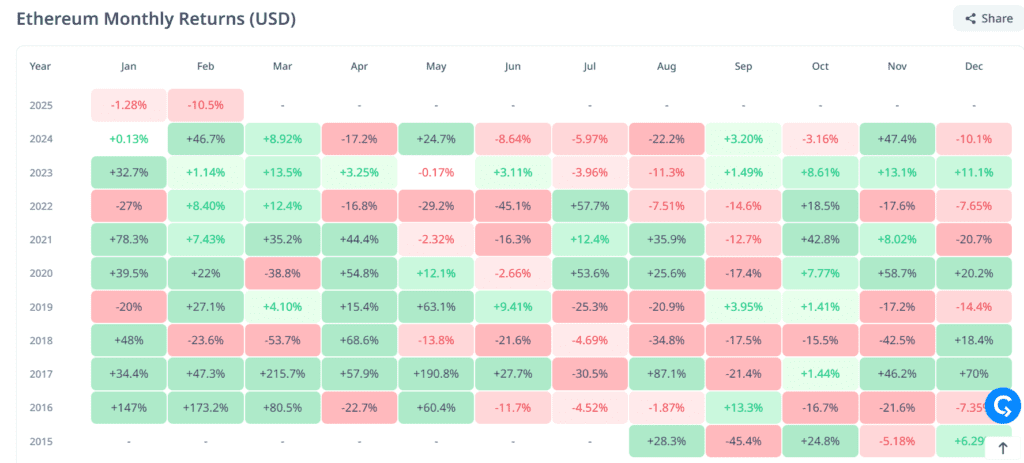This screenshot has width=1024, height=463.
Task: Select the Jun column header
Action: pyautogui.click(x=513, y=66)
